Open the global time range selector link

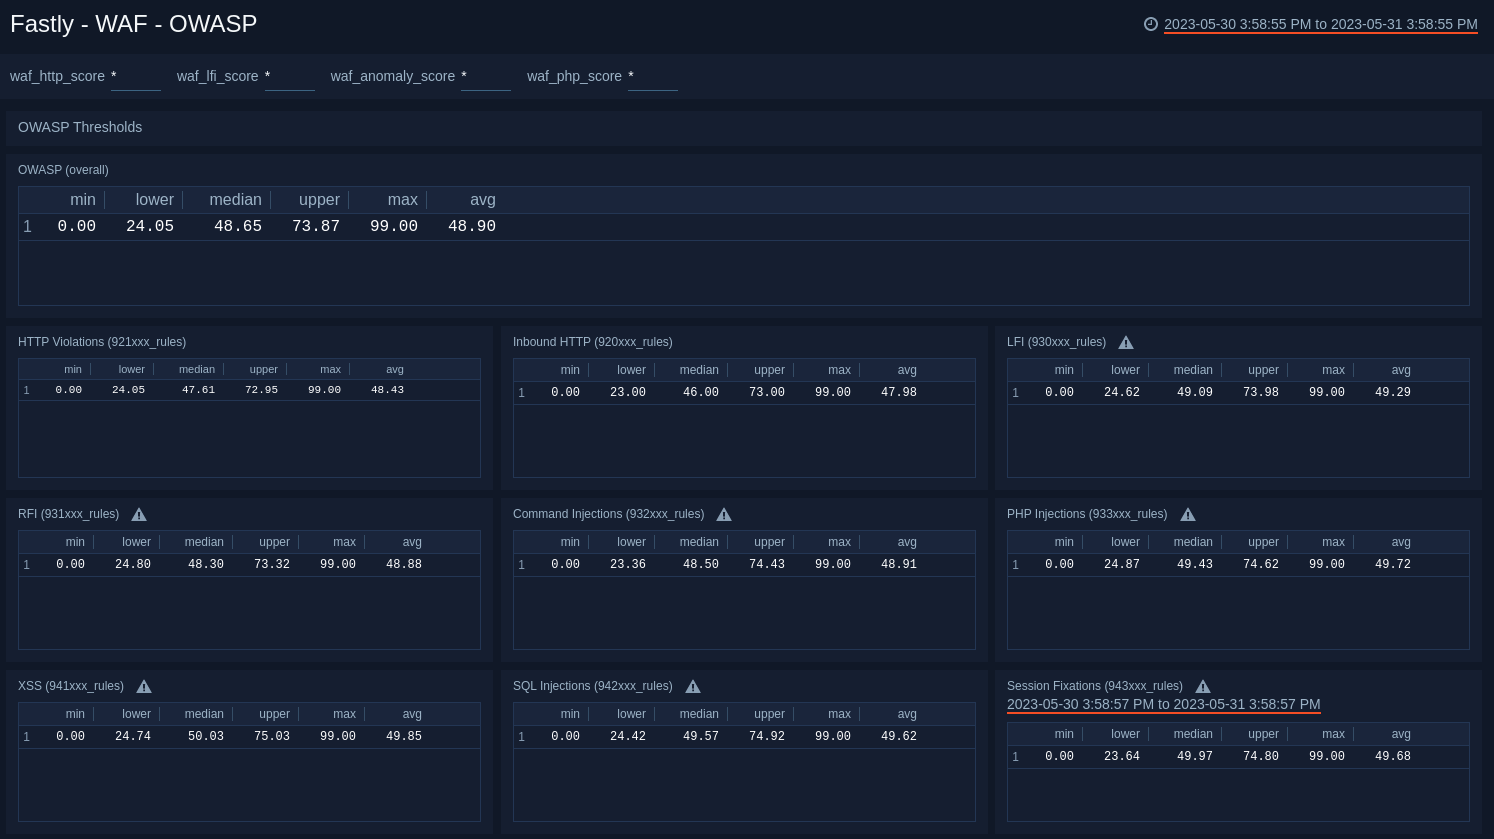click(x=1320, y=24)
